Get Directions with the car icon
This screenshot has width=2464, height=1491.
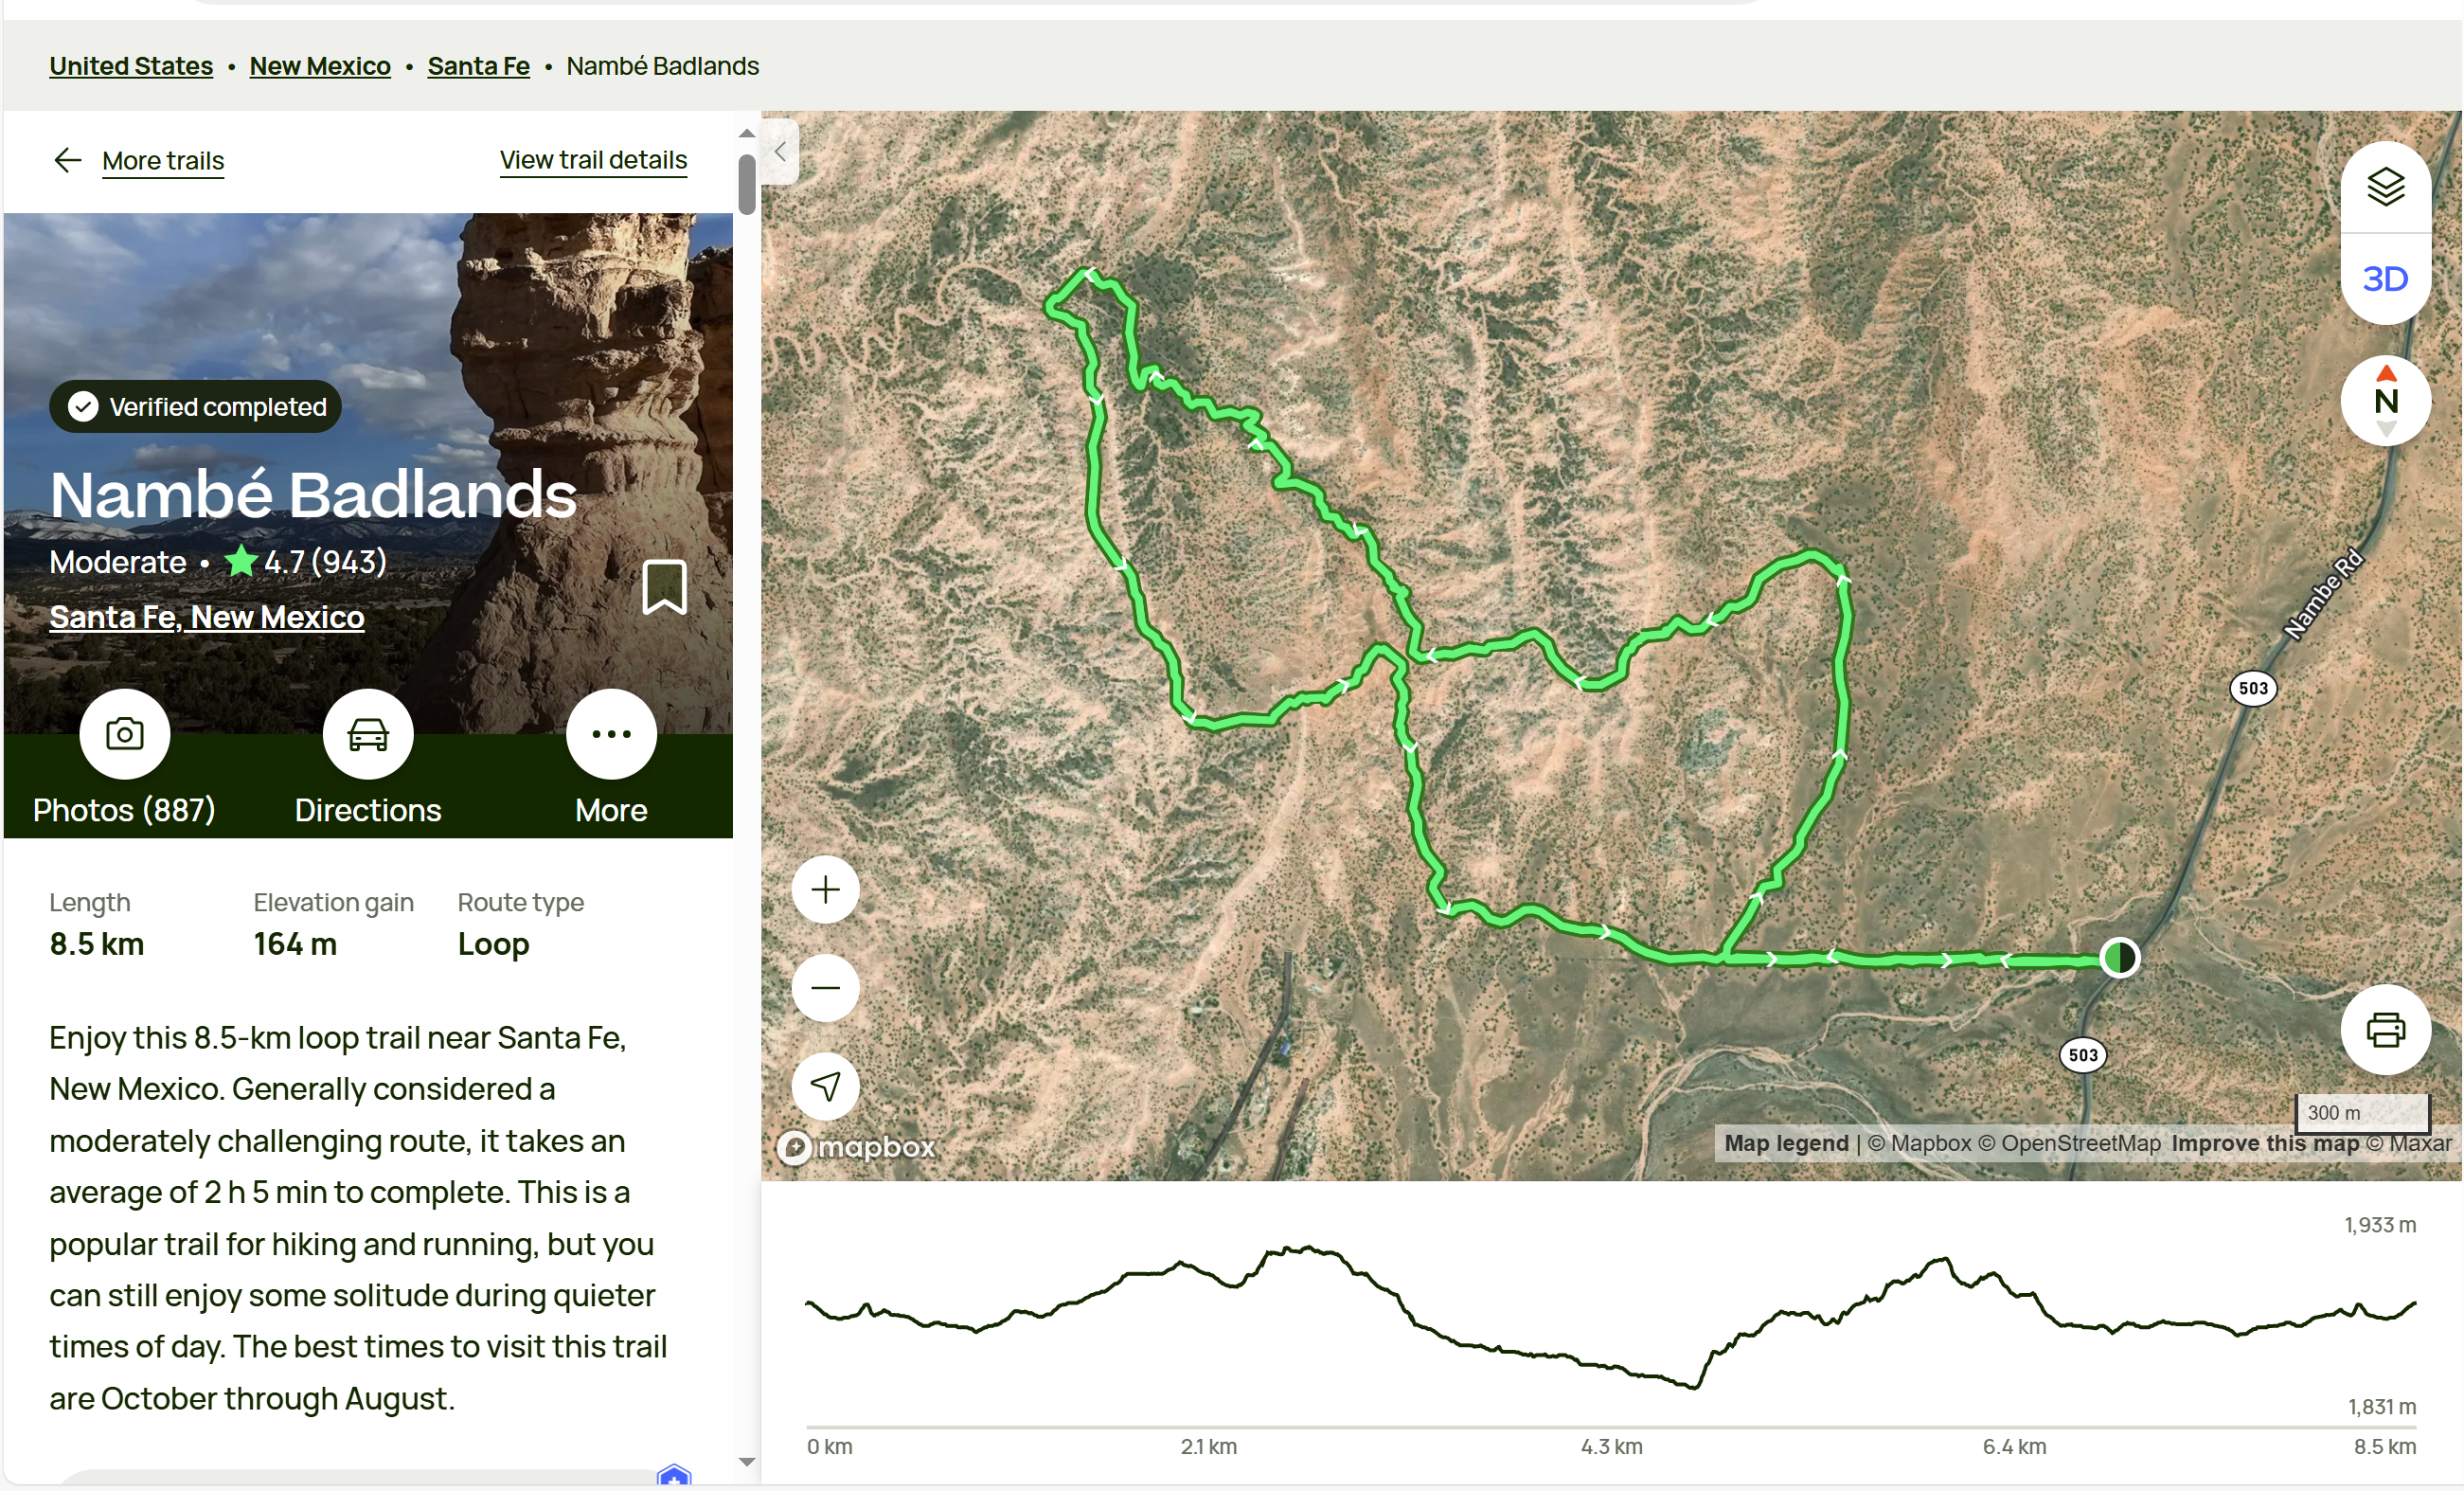pyautogui.click(x=368, y=734)
